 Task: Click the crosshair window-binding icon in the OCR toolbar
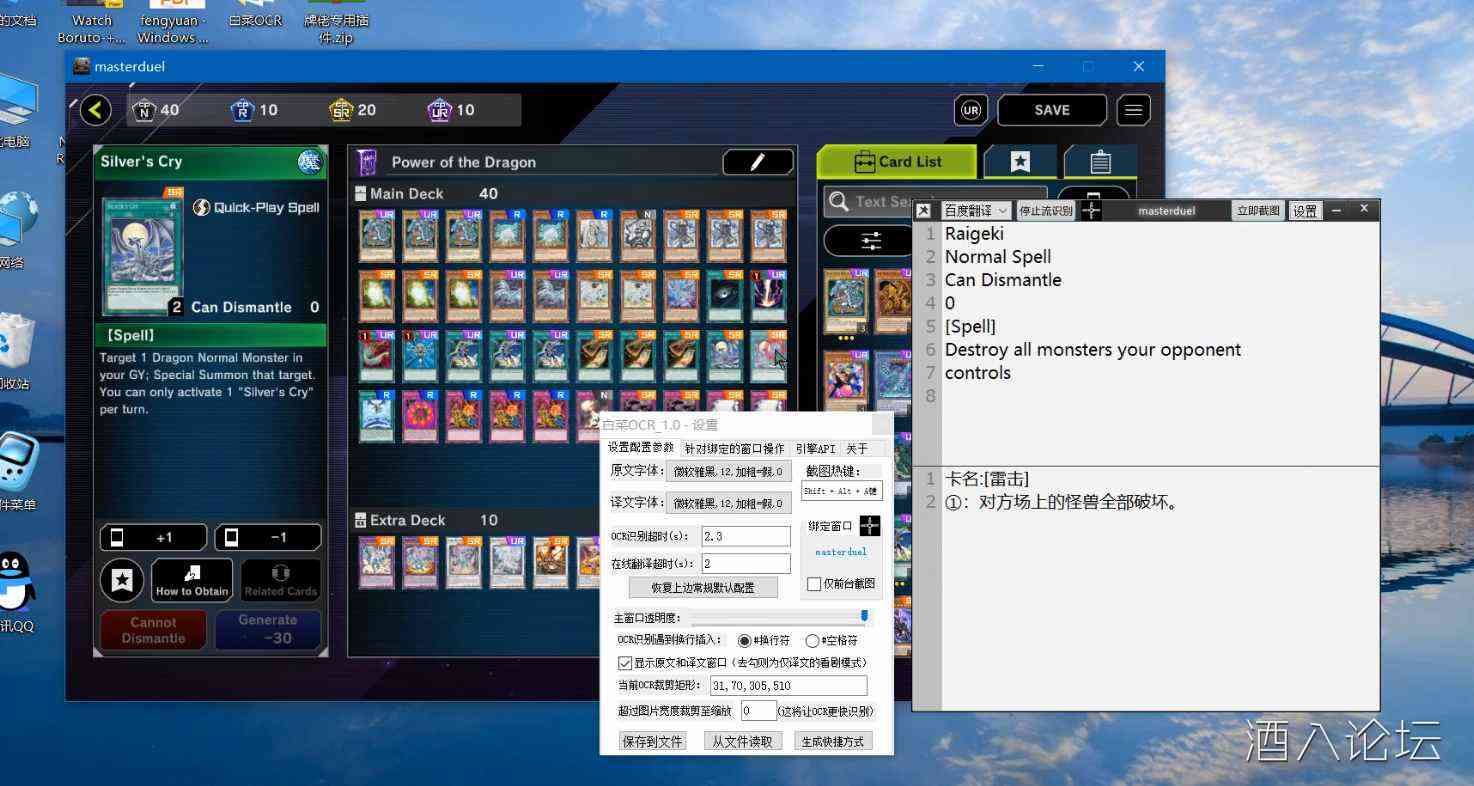tap(1093, 210)
